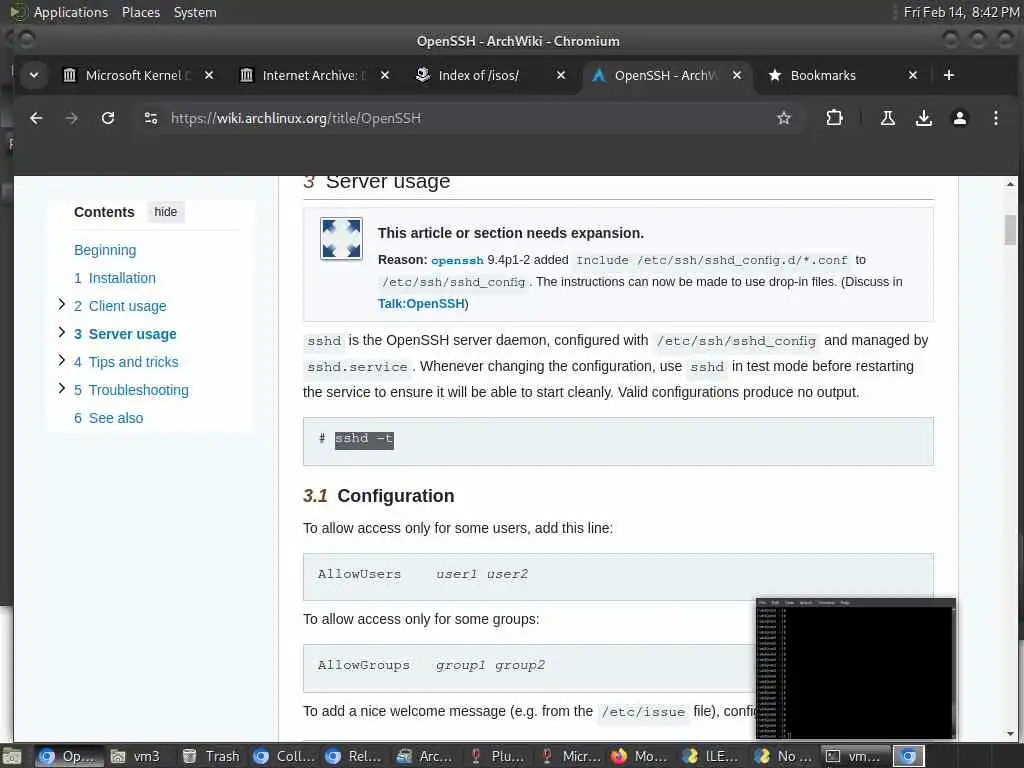This screenshot has height=768, width=1024.
Task: Open the Downloads icon
Action: coord(923,118)
